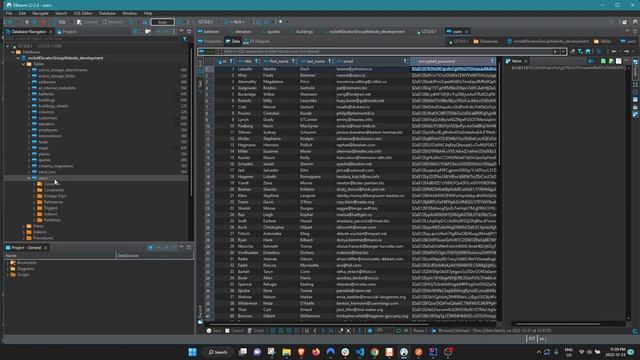
Task: Open Google Chrome from the taskbar
Action: (375, 352)
